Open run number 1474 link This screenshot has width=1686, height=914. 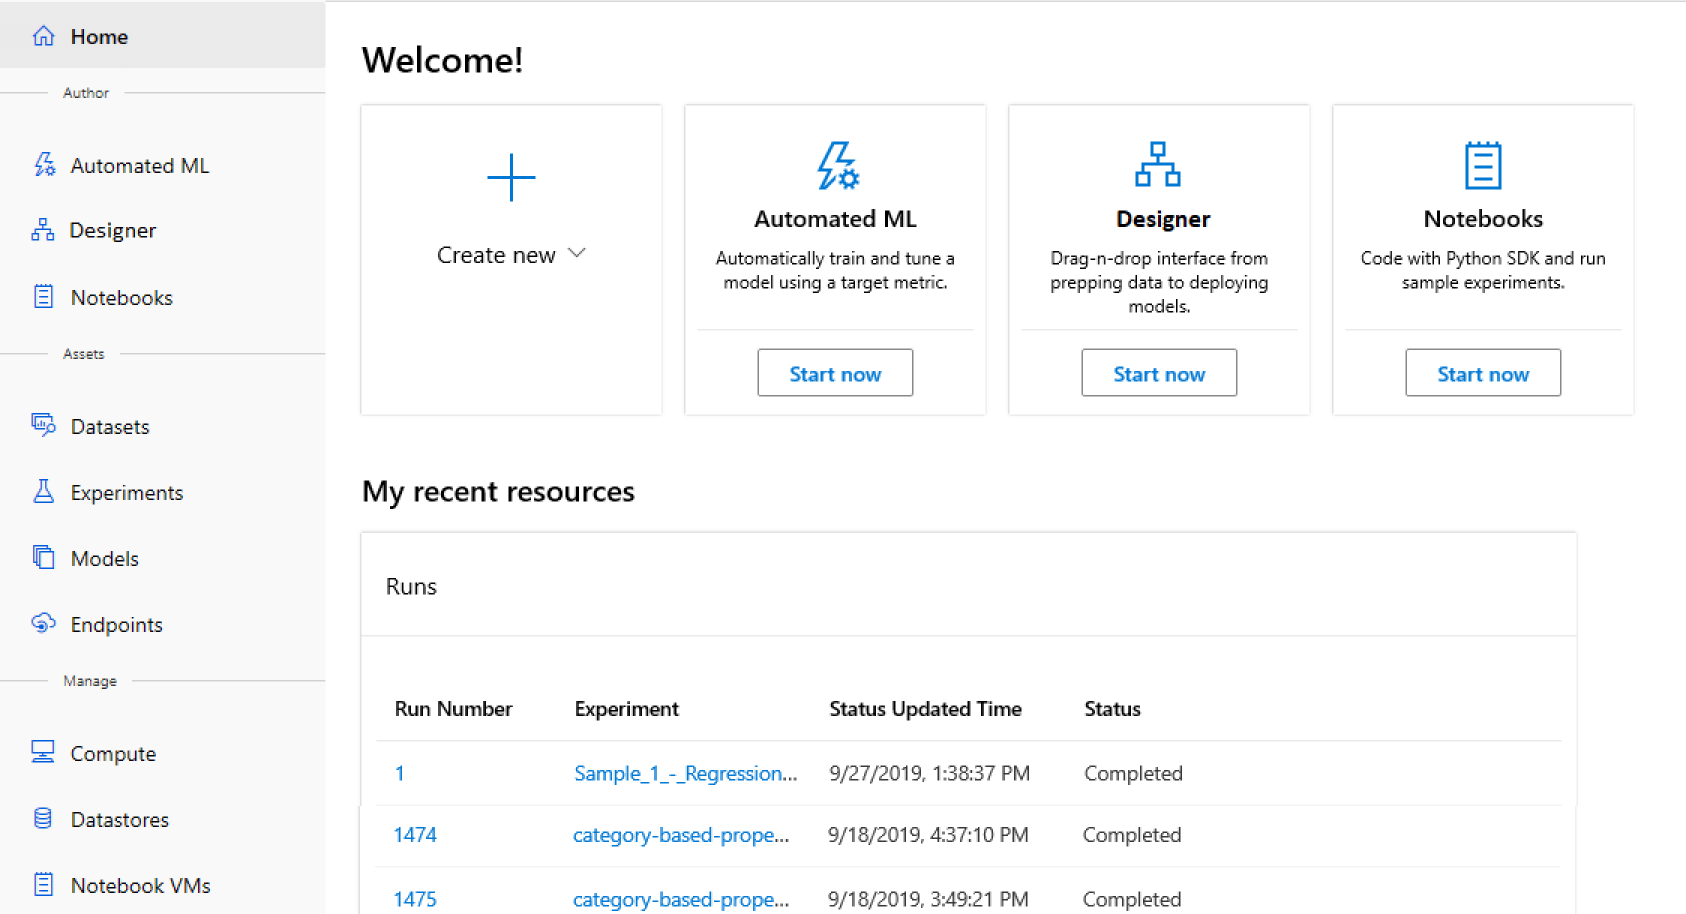click(x=415, y=835)
